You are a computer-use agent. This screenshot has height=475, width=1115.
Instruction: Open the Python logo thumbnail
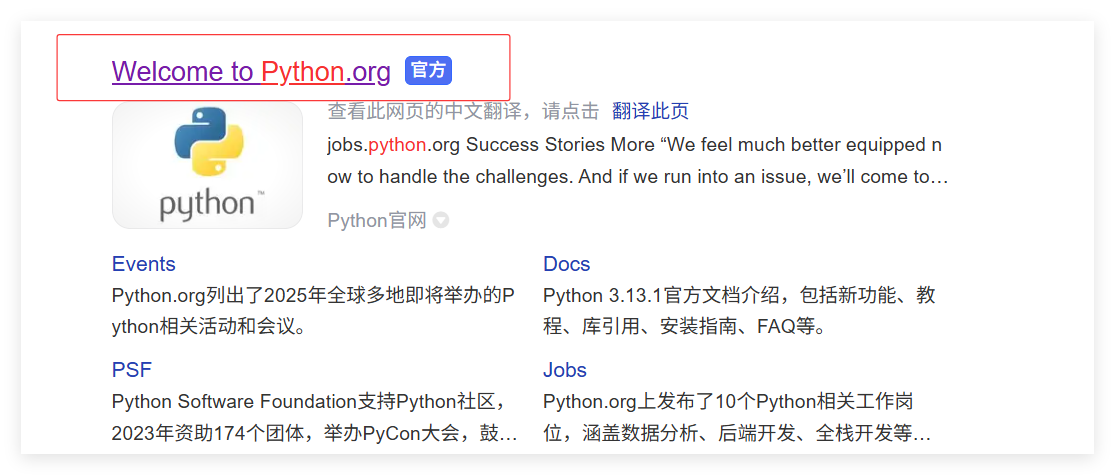click(x=207, y=164)
